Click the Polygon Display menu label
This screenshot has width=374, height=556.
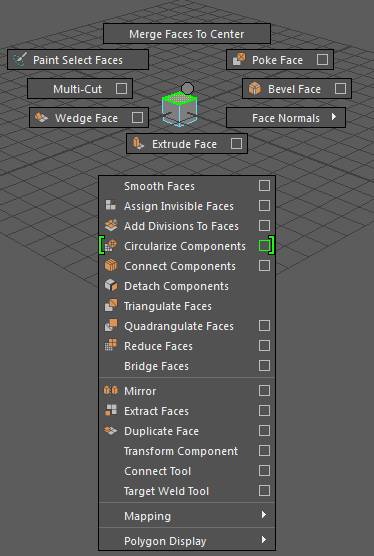165,541
